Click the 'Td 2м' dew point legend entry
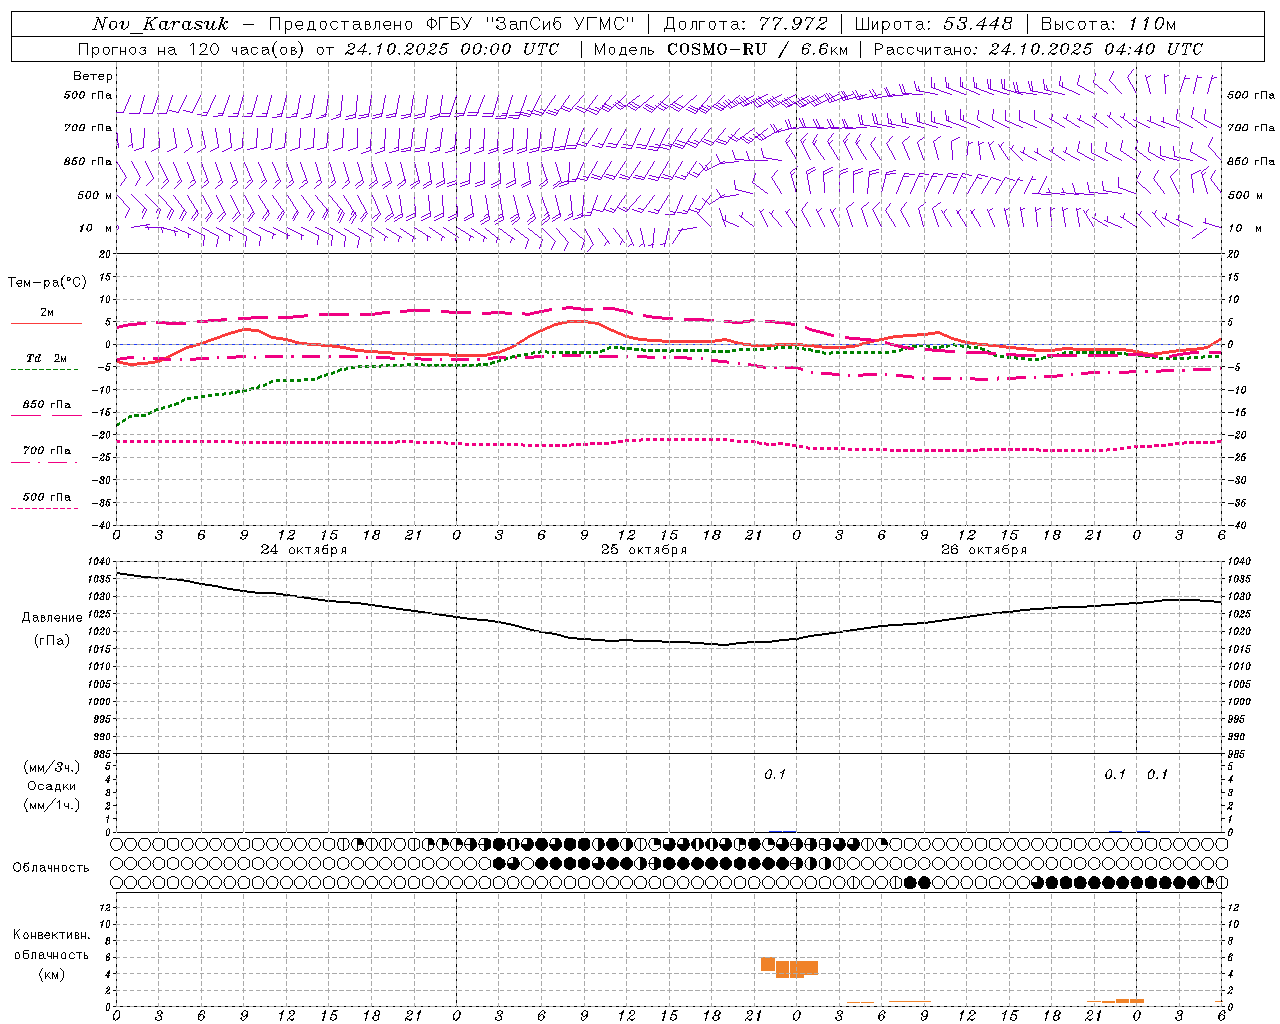The height and width of the screenshot is (1024, 1280). coord(46,358)
